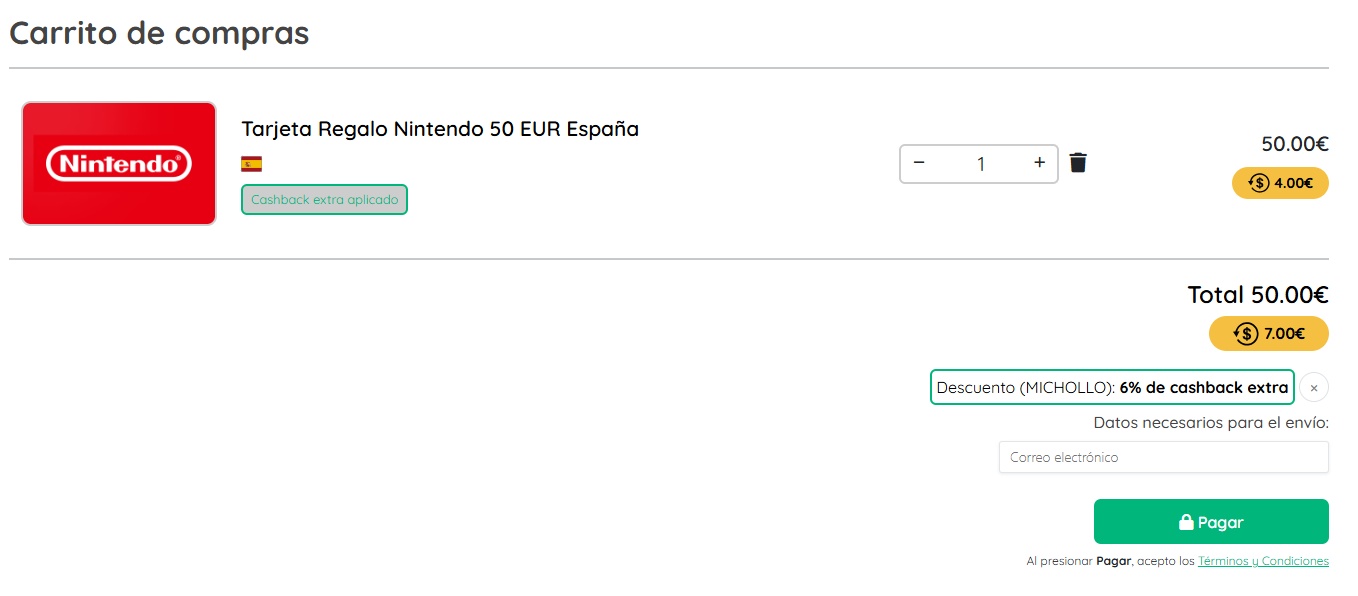Image resolution: width=1358 pixels, height=596 pixels.
Task: Open the Nintendo gift card thumbnail
Action: click(x=119, y=163)
